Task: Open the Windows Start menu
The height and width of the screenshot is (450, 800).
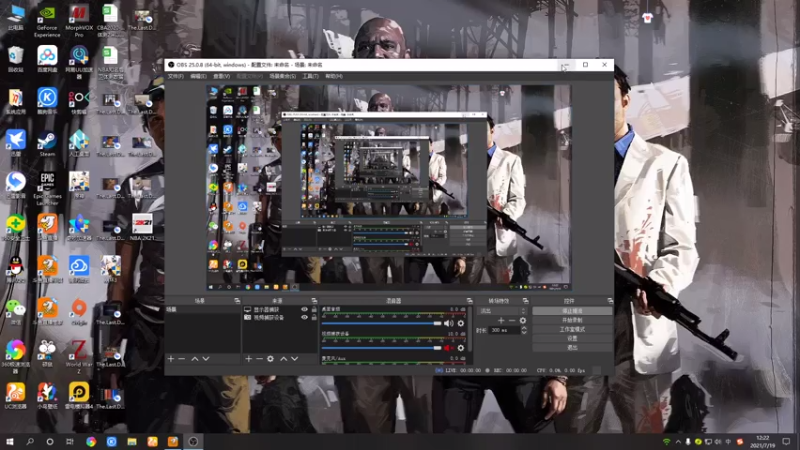Action: point(10,441)
